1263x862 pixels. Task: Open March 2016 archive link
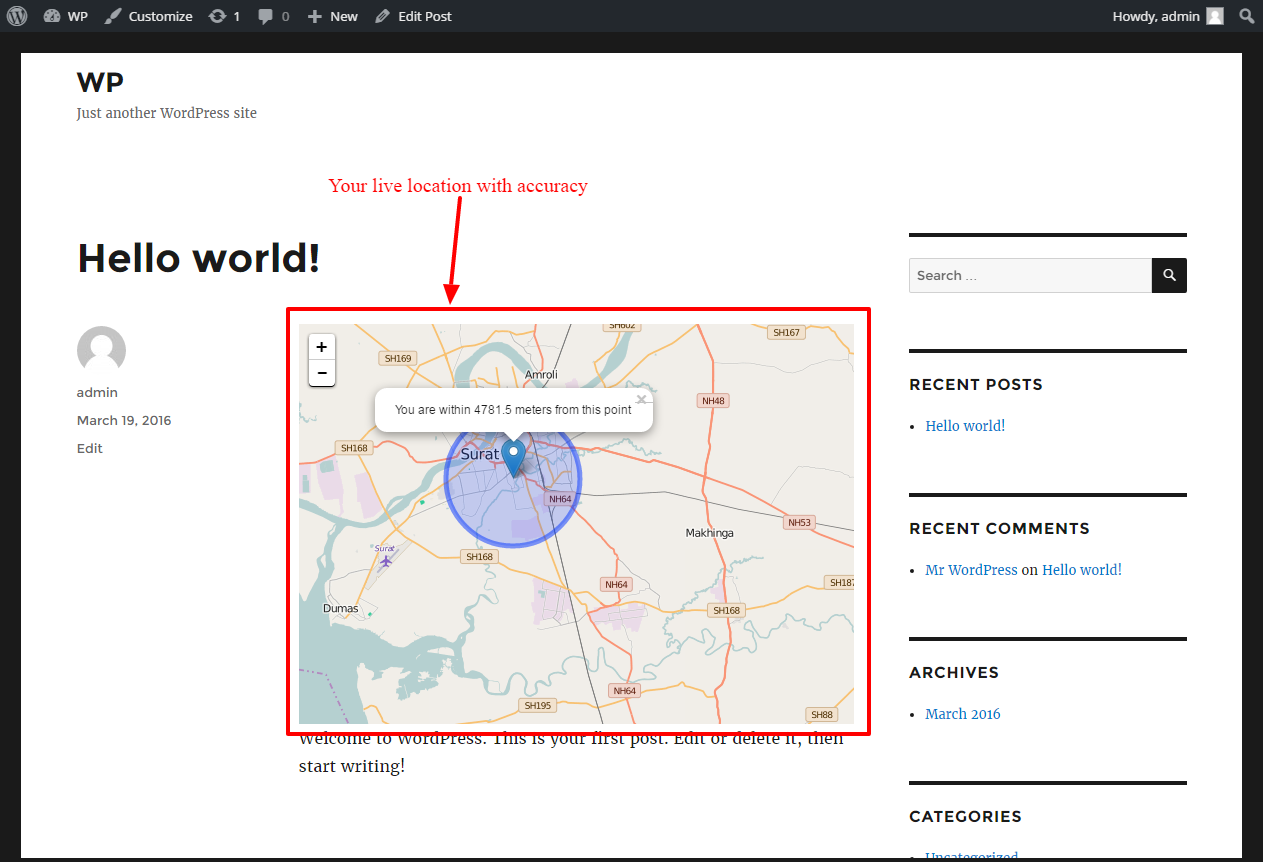pos(962,714)
